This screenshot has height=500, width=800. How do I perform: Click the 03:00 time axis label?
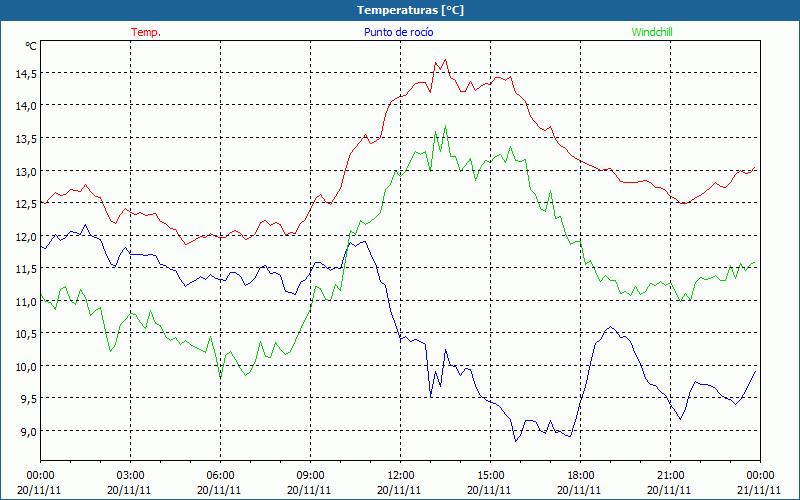pos(131,476)
